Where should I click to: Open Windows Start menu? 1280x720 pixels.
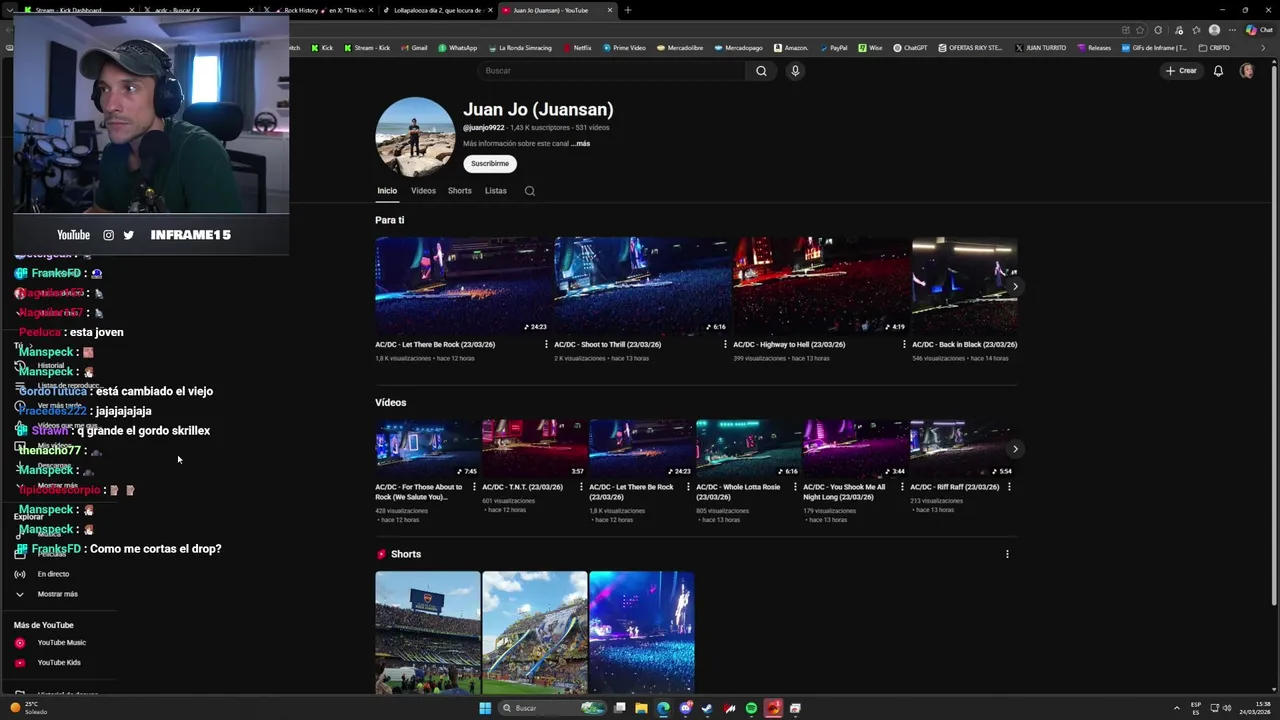click(485, 708)
